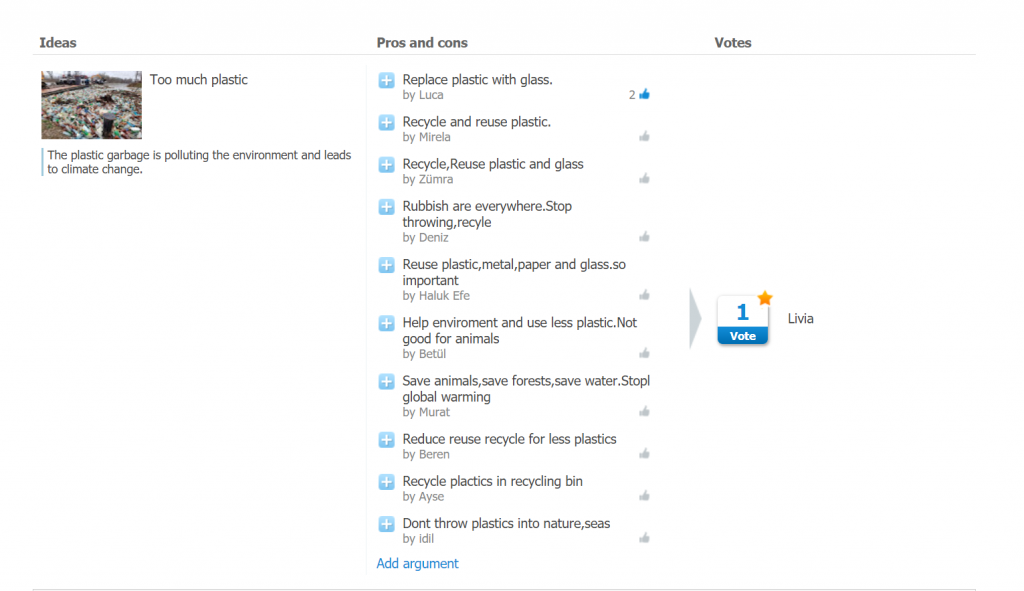The height and width of the screenshot is (591, 1024).
Task: Toggle thumbs up on Mirela's argument
Action: 644,137
